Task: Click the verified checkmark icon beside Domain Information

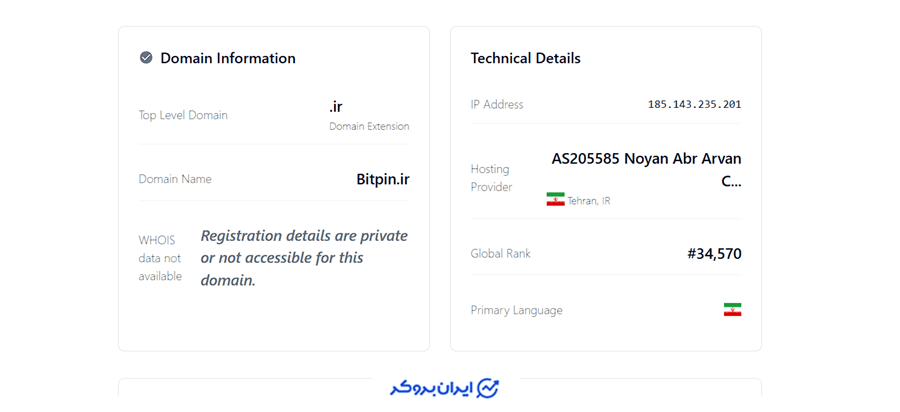Action: (146, 58)
